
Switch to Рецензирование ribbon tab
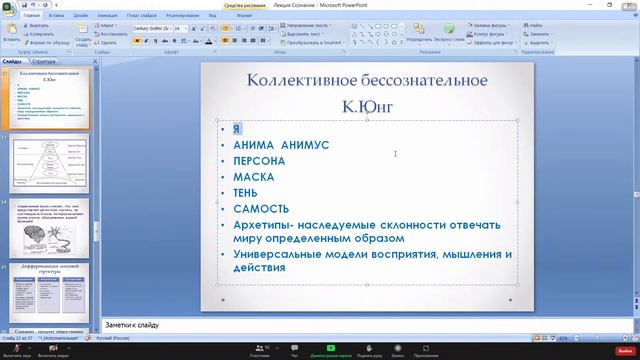click(x=182, y=16)
